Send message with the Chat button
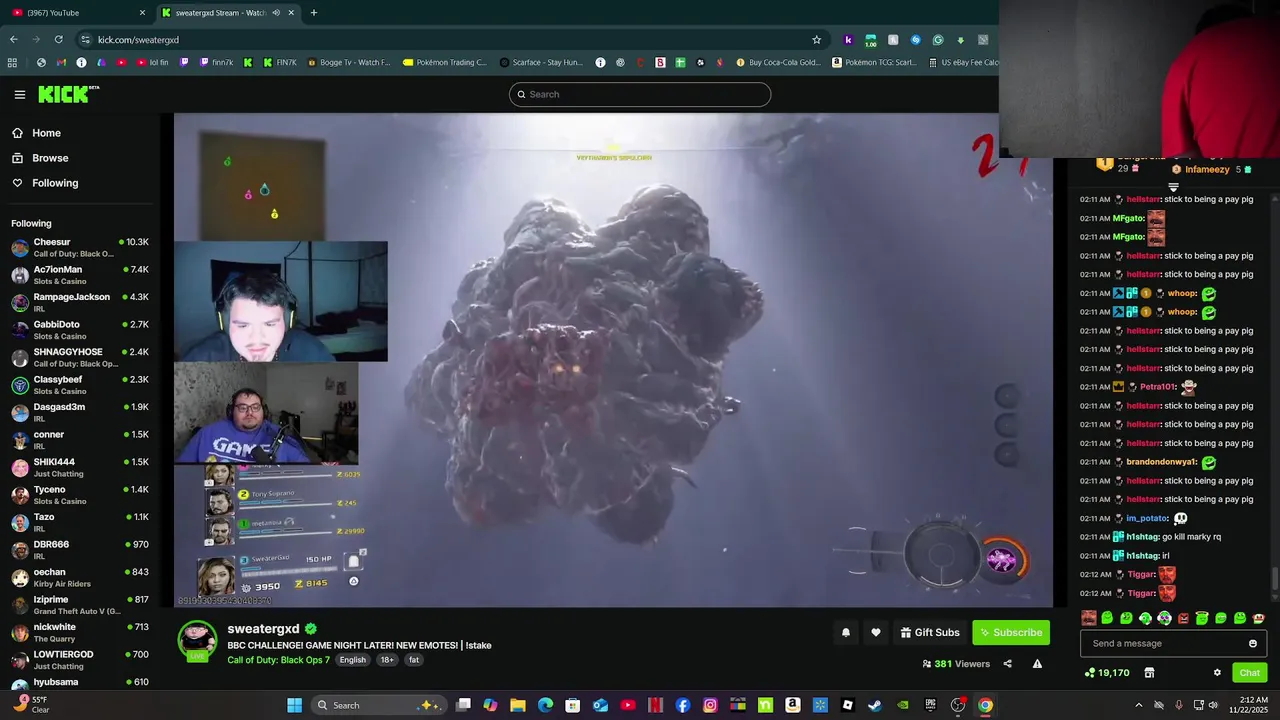 pos(1249,673)
